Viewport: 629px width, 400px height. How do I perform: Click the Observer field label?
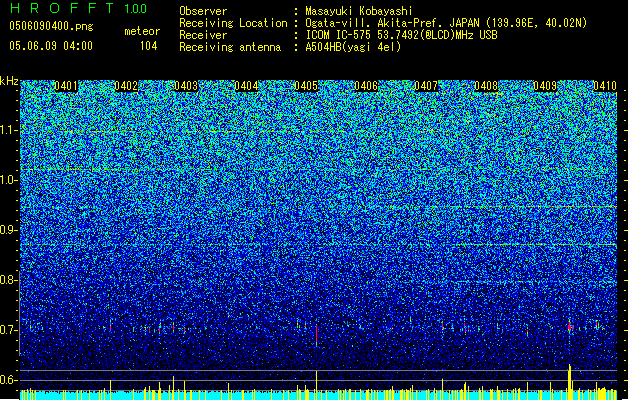(x=203, y=11)
